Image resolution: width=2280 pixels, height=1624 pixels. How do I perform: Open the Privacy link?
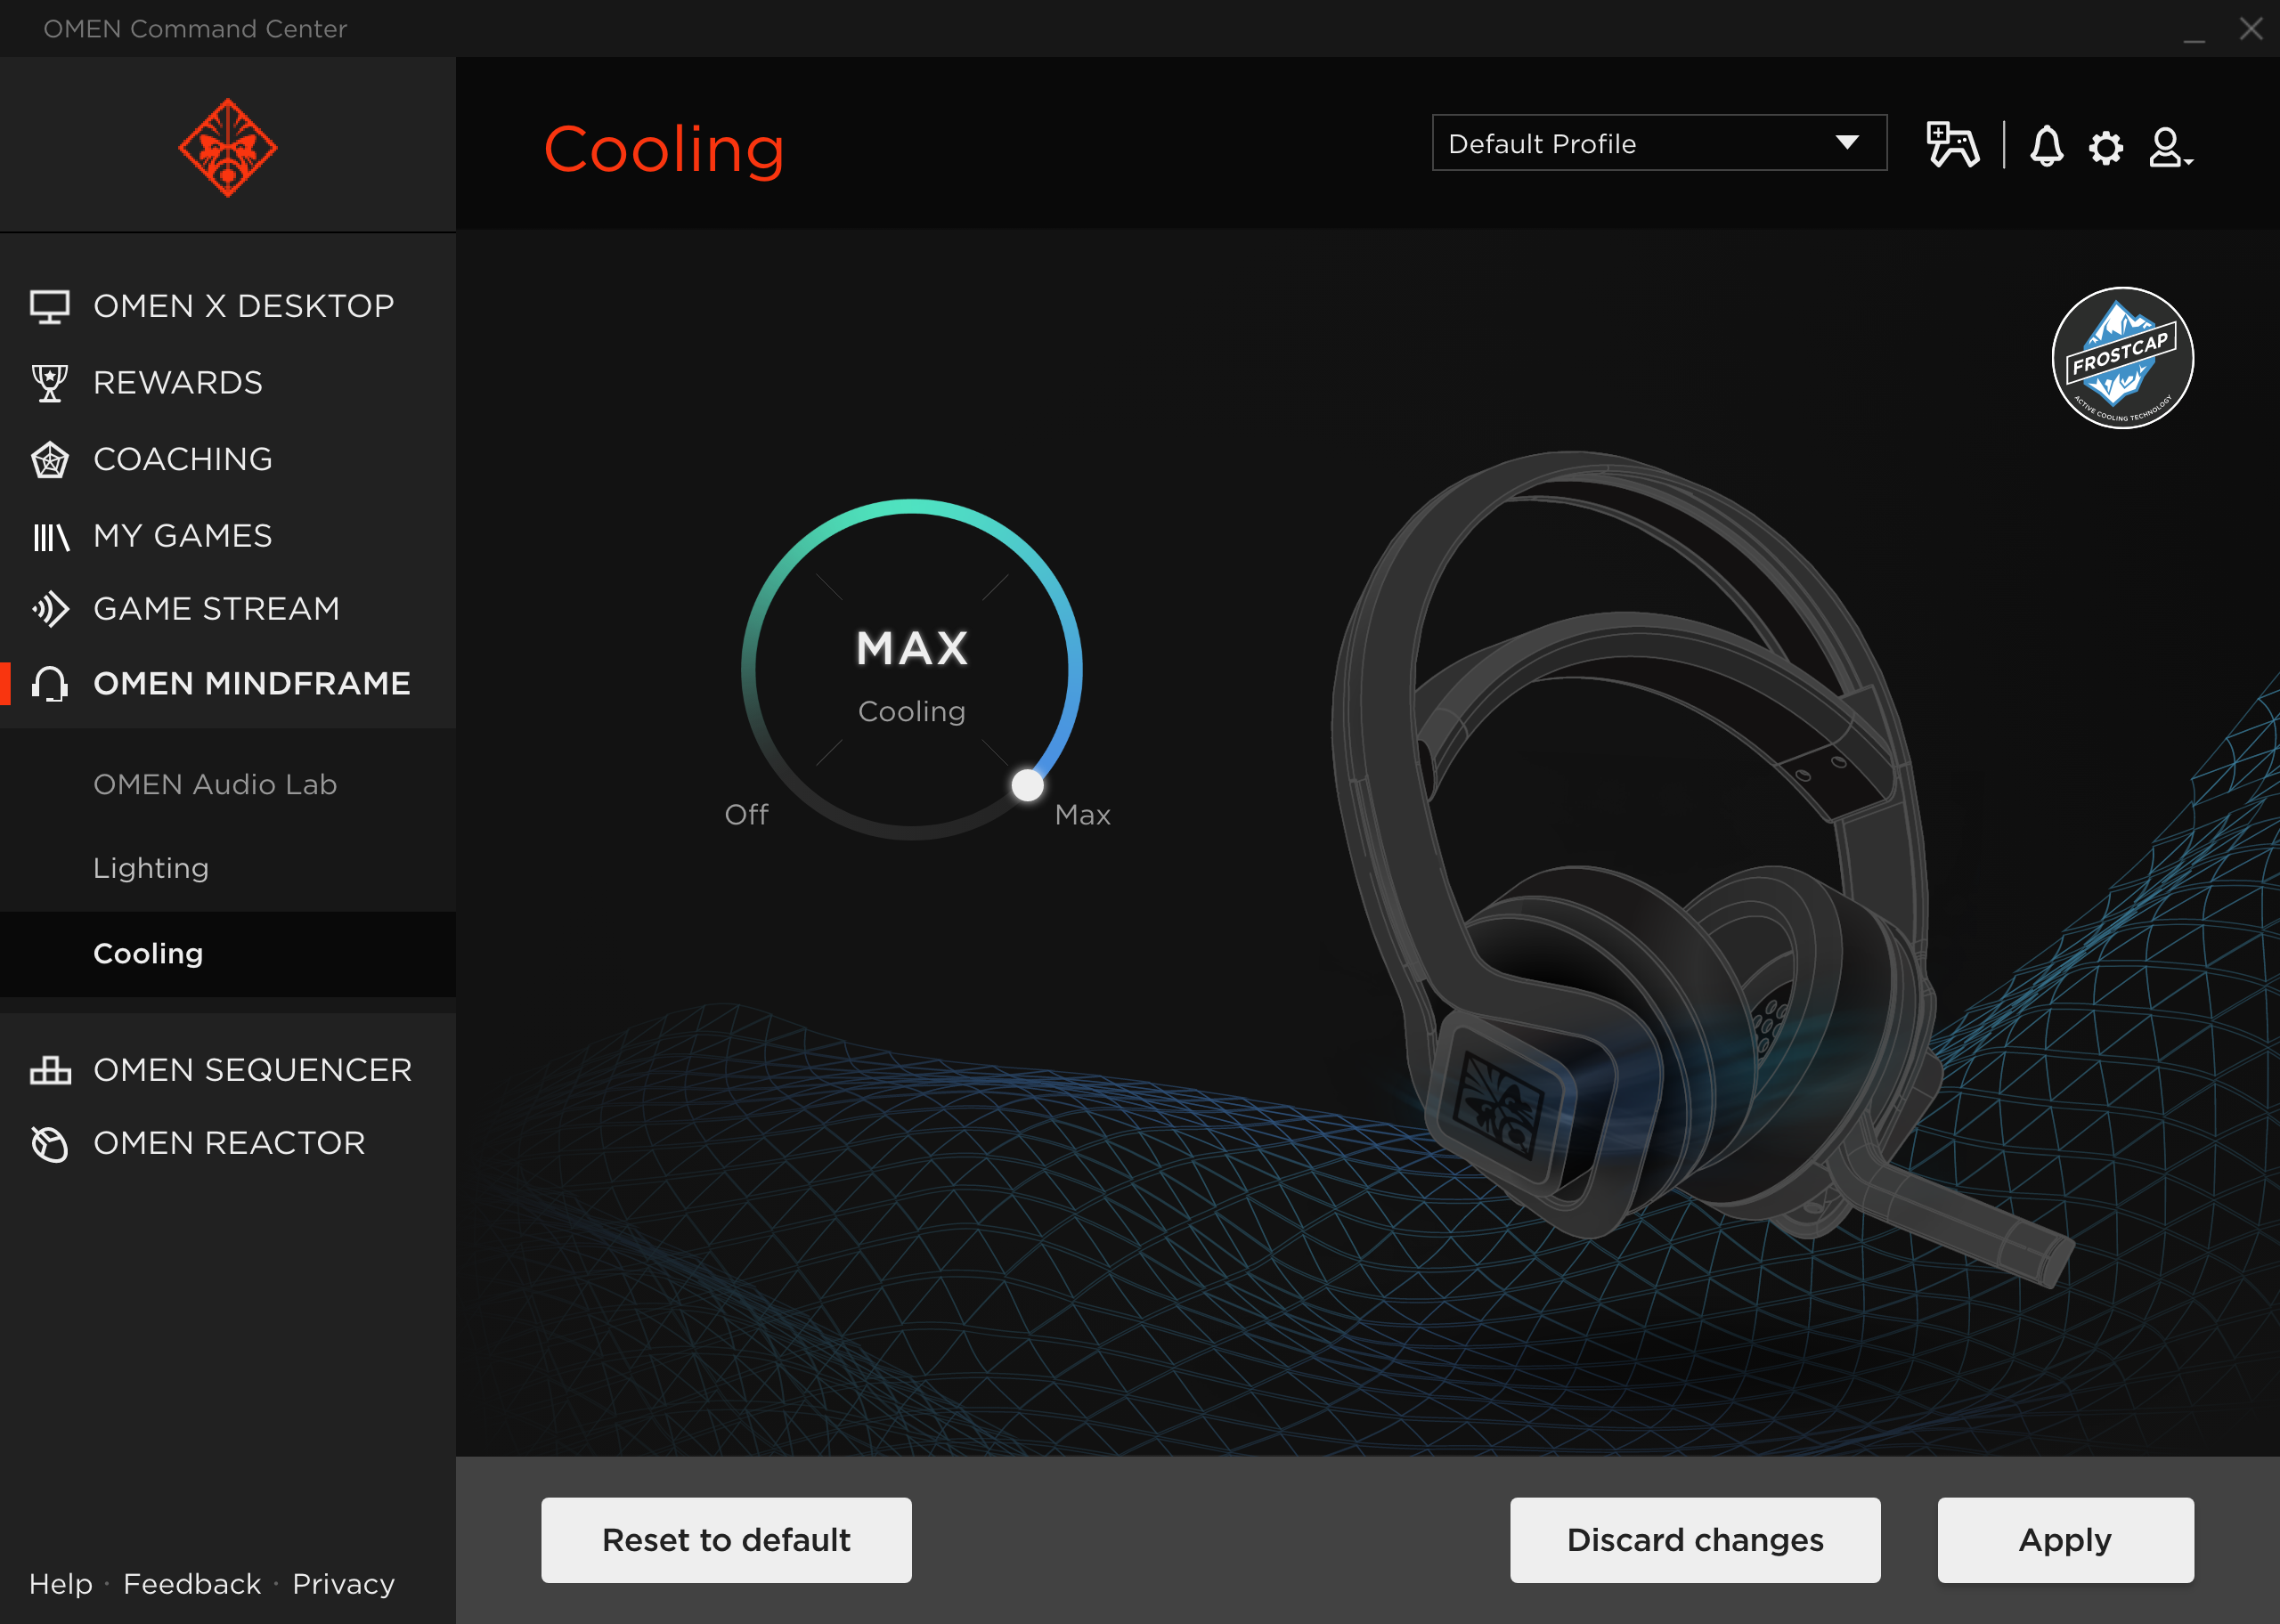tap(343, 1584)
